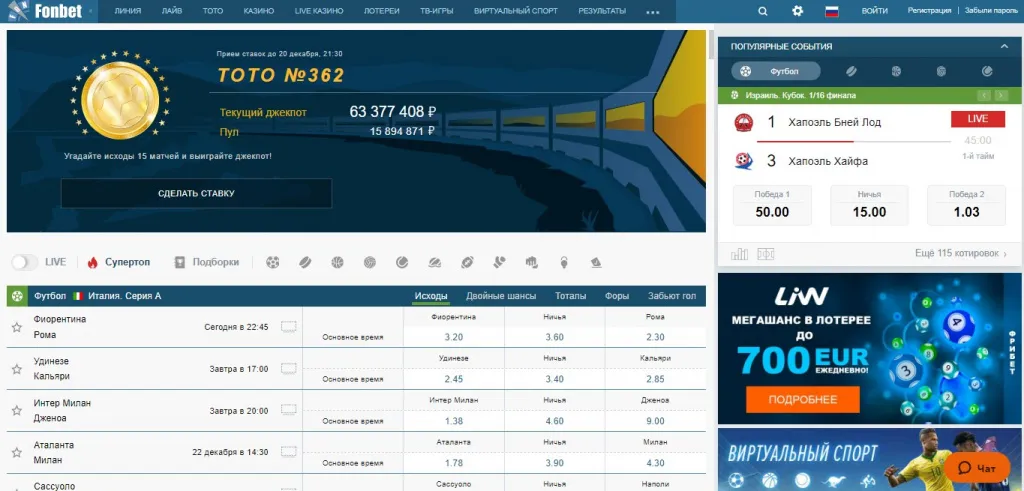
Task: Click the tennis icon in Popular Events
Action: (x=987, y=71)
